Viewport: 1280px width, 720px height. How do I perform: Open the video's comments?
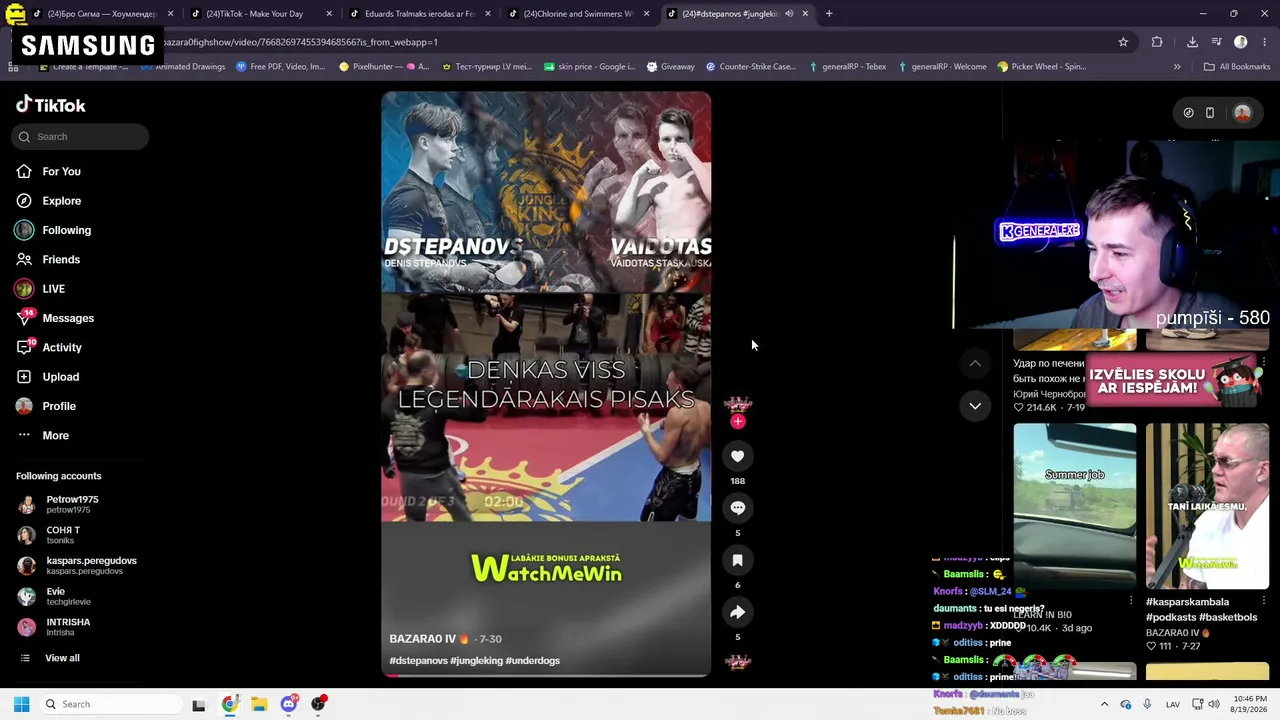coord(738,508)
